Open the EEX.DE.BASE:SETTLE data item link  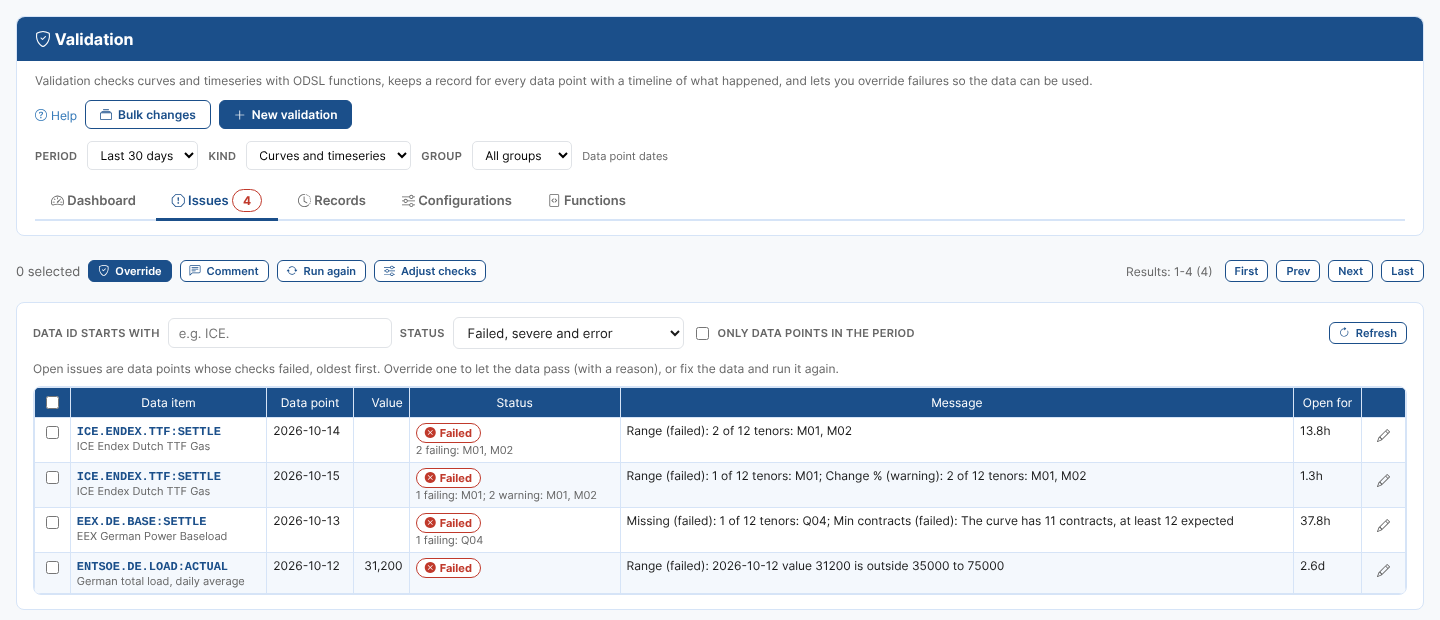(x=142, y=521)
